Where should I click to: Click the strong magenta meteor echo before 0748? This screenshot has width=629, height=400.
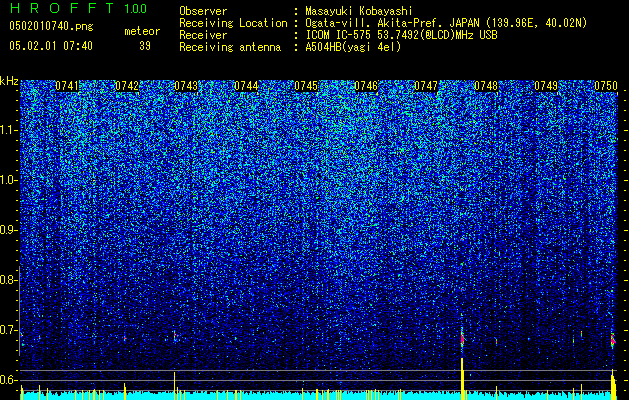(462, 339)
